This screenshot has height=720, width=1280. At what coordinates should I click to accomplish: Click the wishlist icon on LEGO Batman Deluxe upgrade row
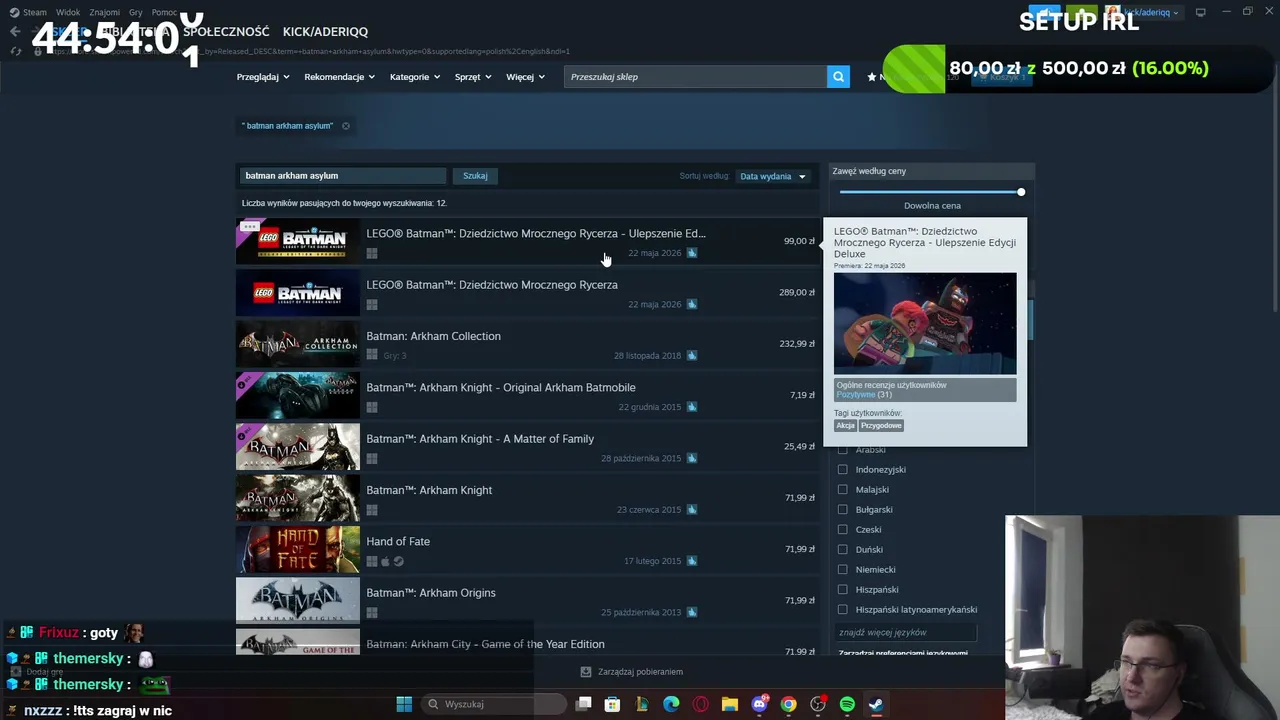pyautogui.click(x=692, y=253)
